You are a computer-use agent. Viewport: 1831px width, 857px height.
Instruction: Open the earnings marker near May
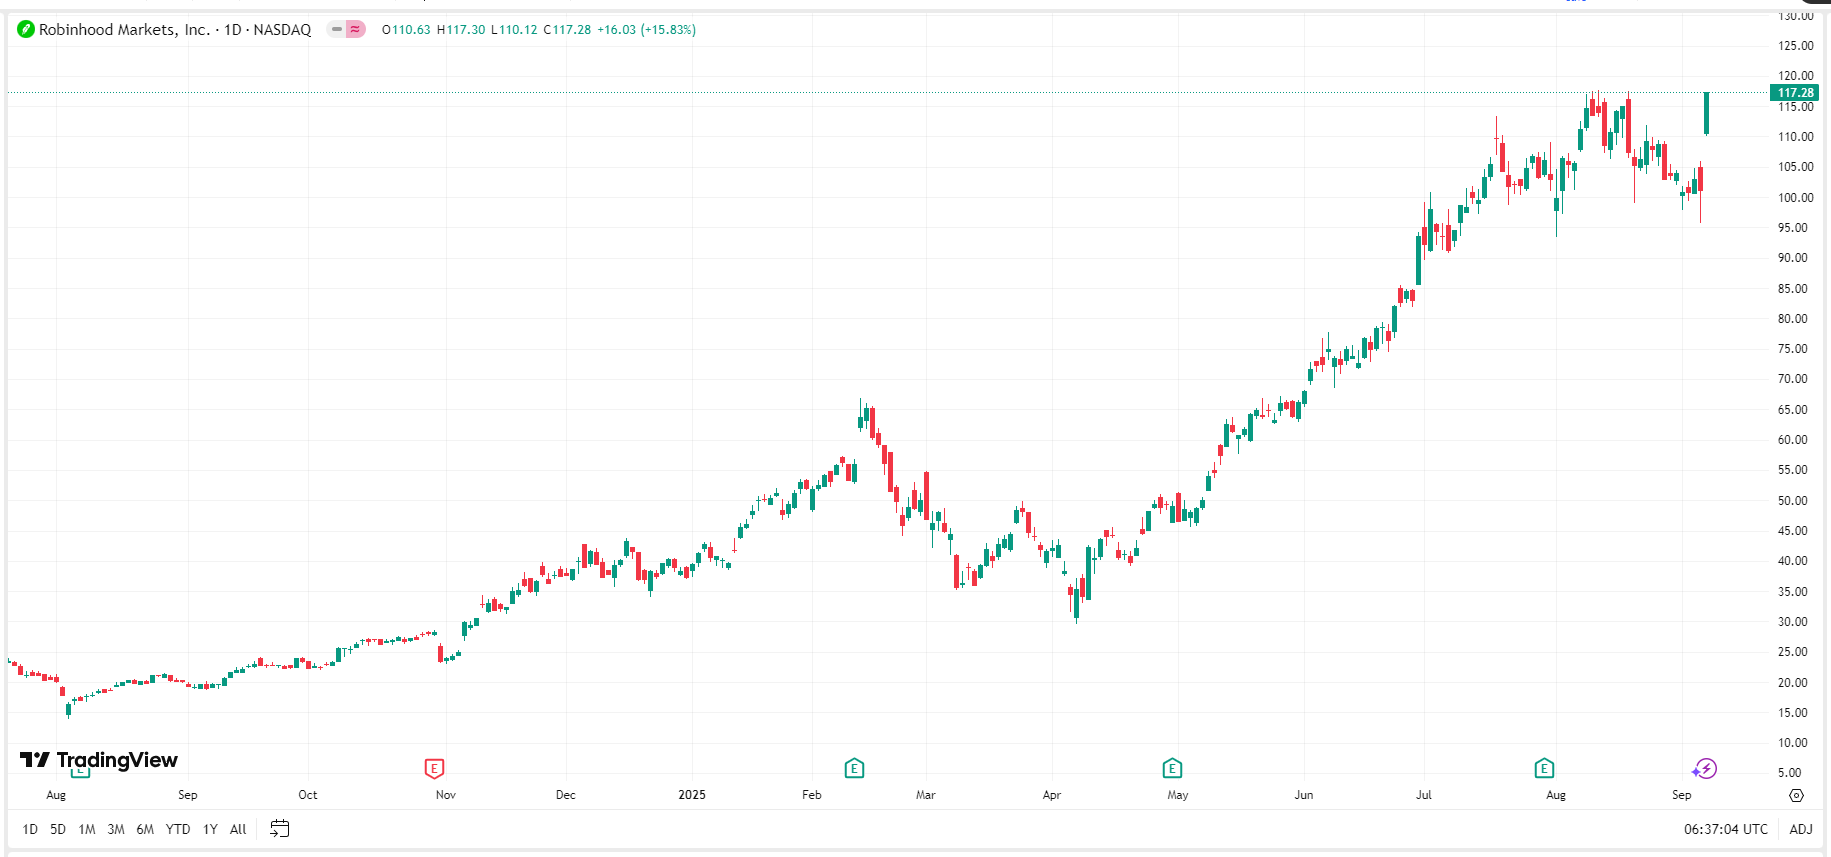pyautogui.click(x=1172, y=768)
